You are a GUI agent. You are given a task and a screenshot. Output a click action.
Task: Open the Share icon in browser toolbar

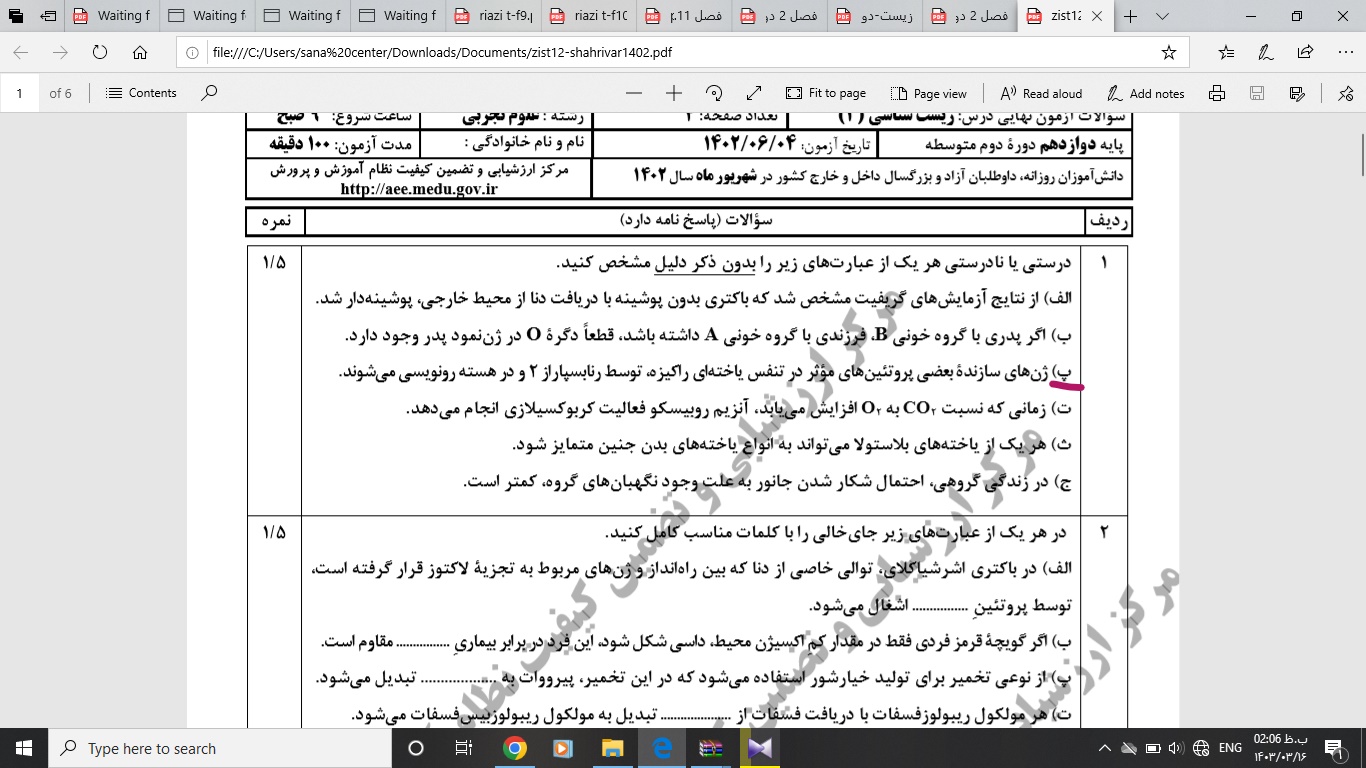coord(1305,53)
